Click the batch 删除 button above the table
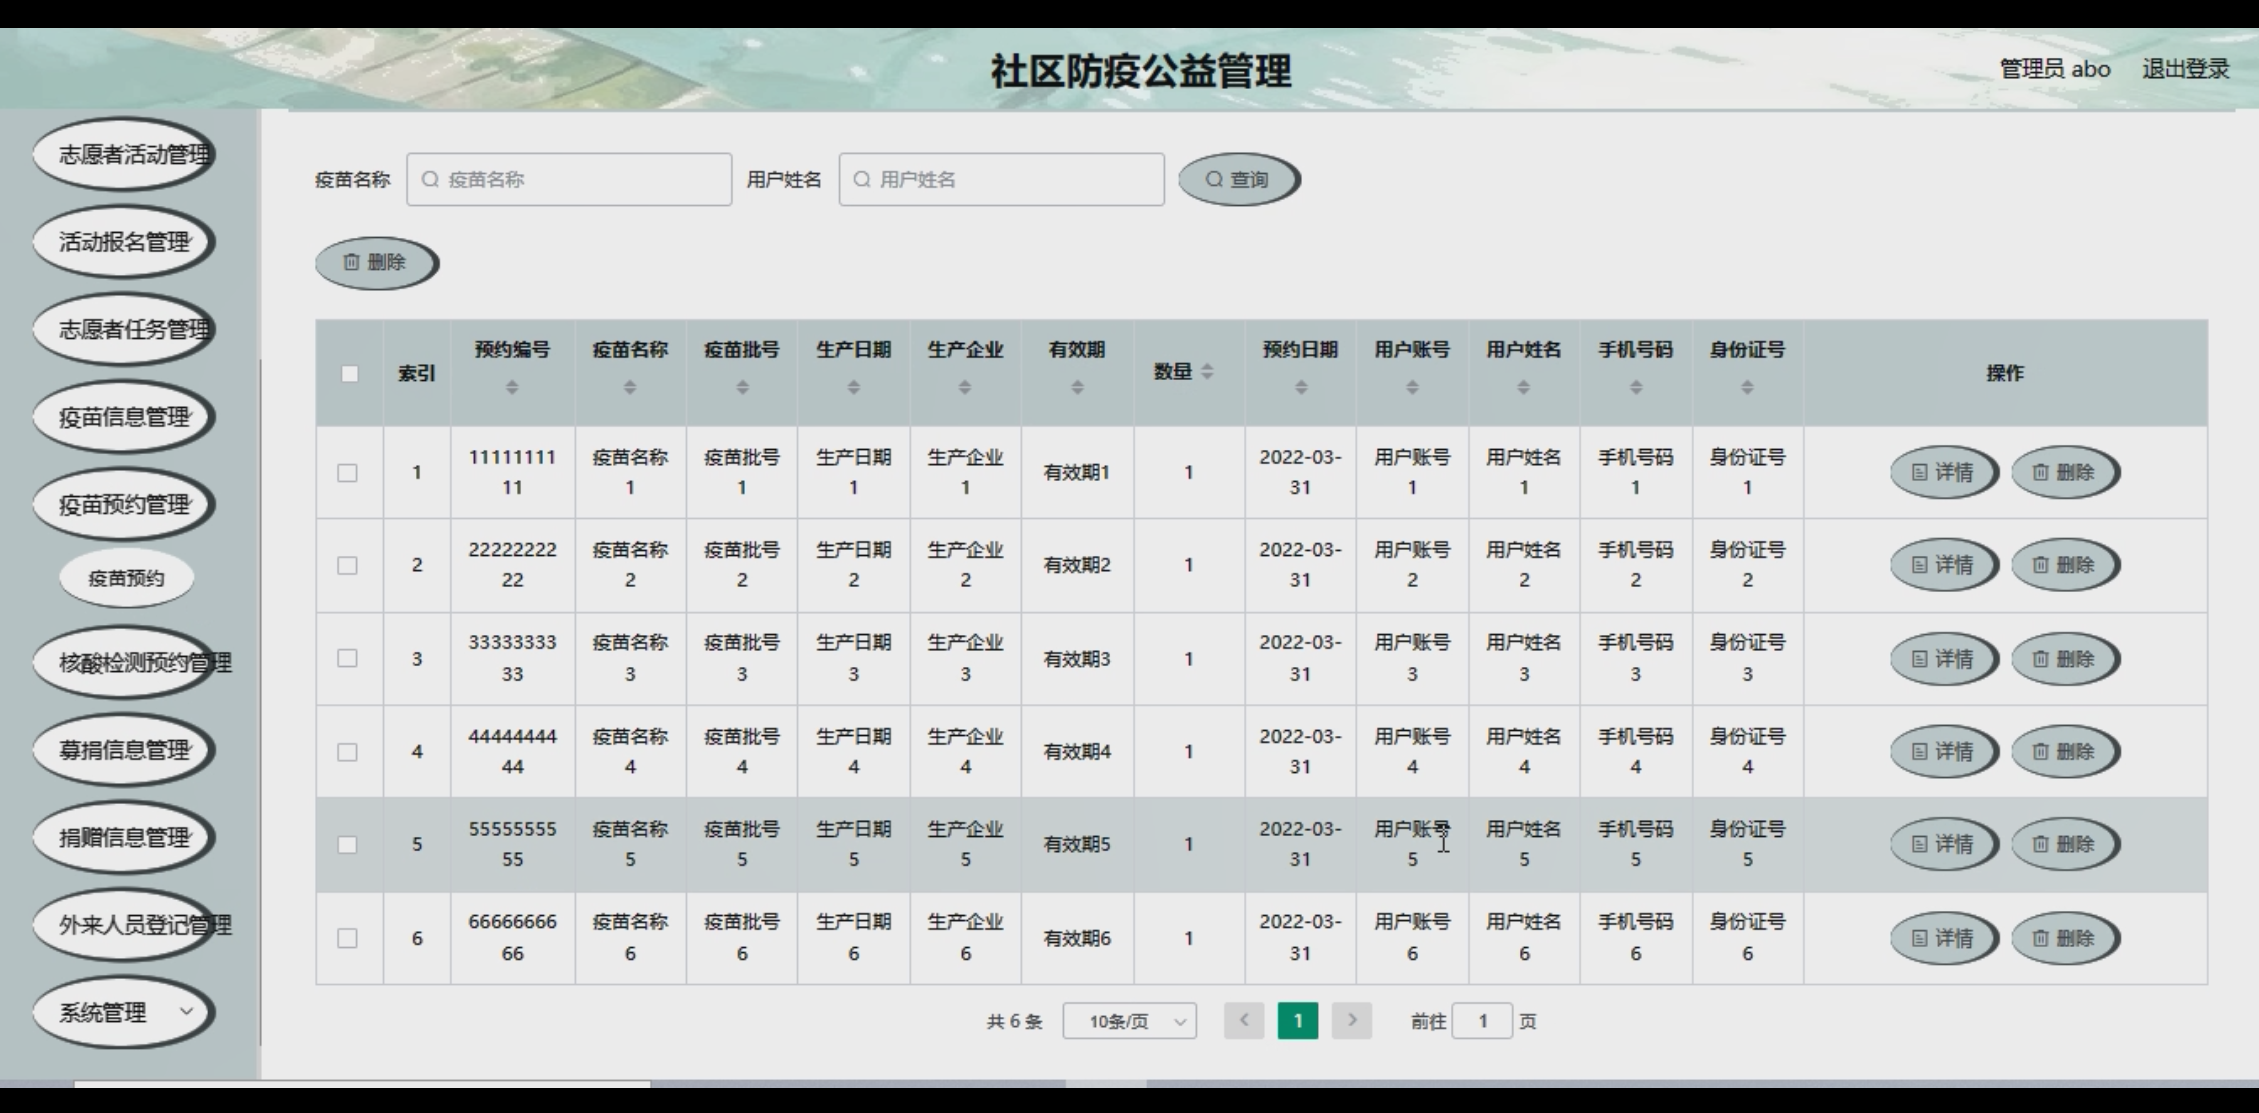Viewport: 2259px width, 1113px height. point(376,263)
